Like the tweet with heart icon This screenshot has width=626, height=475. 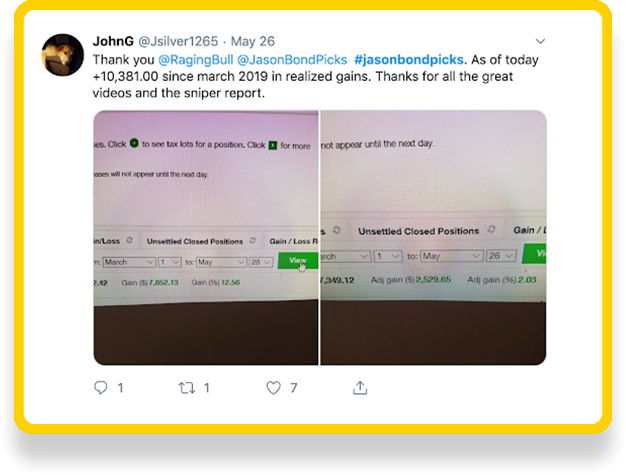273,388
